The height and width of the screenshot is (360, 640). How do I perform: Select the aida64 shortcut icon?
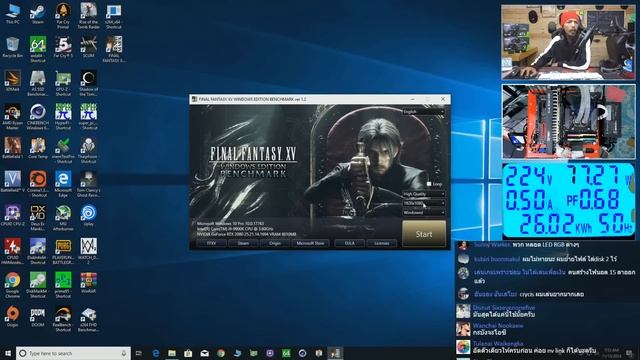38,49
